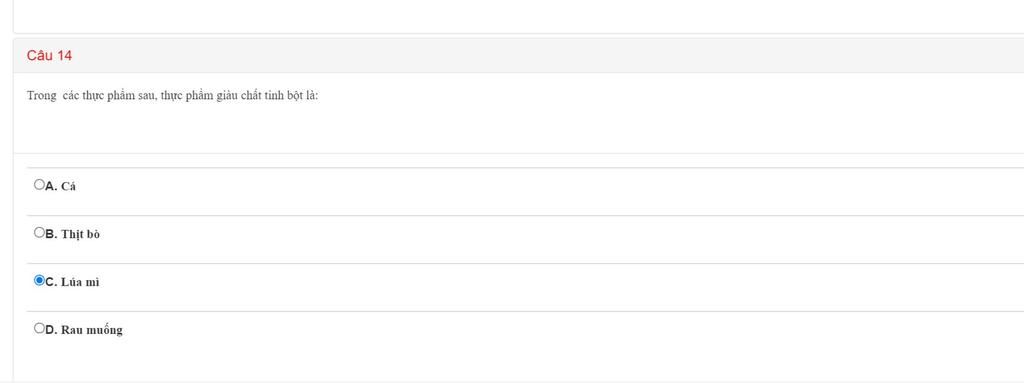Click the answer text "Lúa mì"

80,282
